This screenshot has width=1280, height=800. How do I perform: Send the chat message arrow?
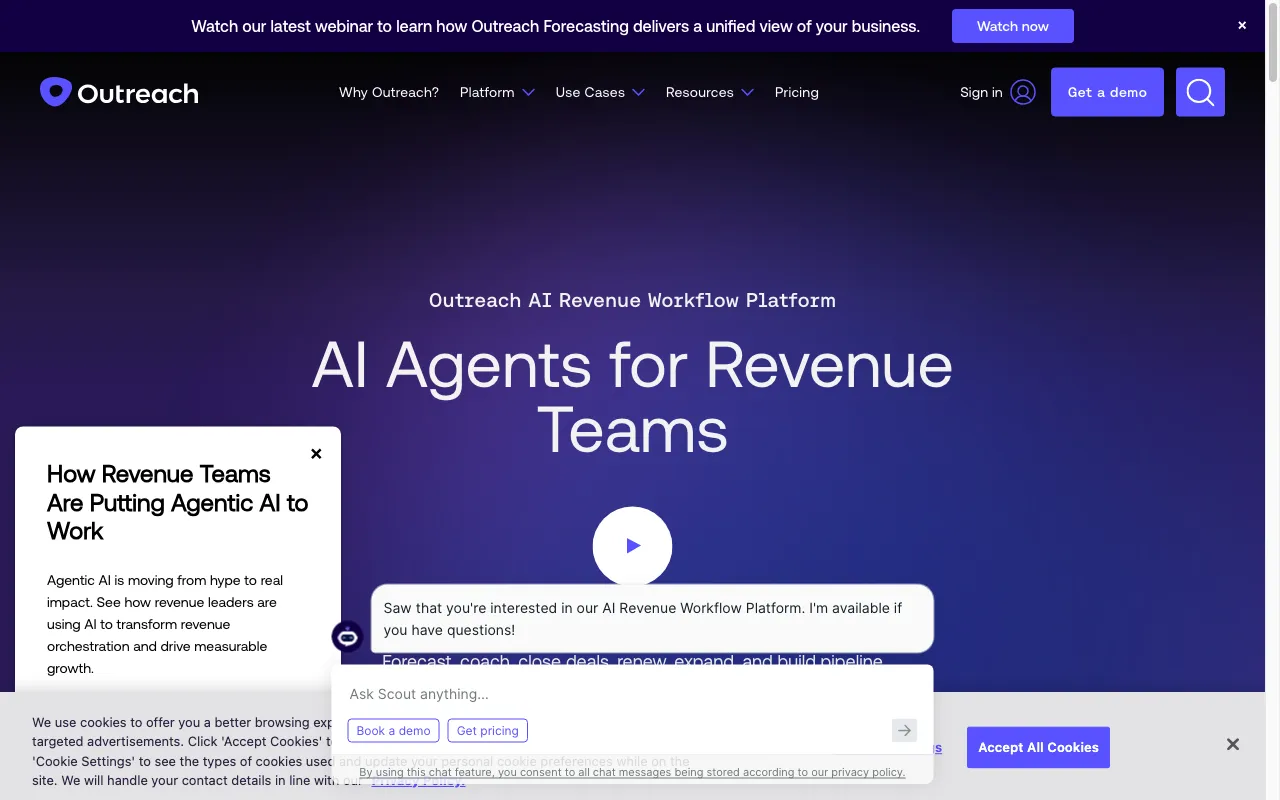tap(904, 731)
